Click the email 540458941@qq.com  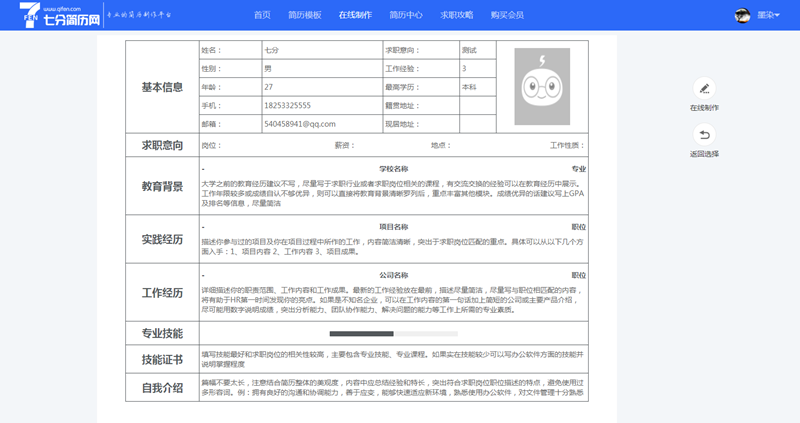tap(300, 124)
